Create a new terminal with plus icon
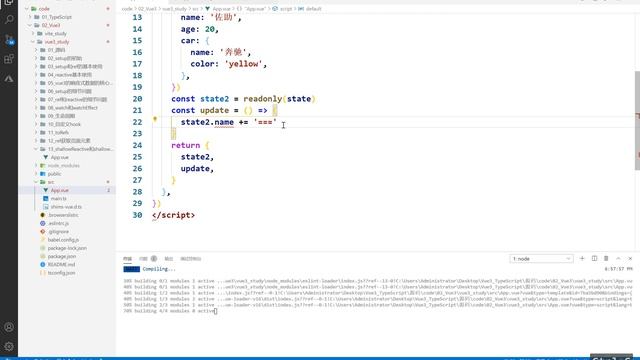 coord(582,258)
